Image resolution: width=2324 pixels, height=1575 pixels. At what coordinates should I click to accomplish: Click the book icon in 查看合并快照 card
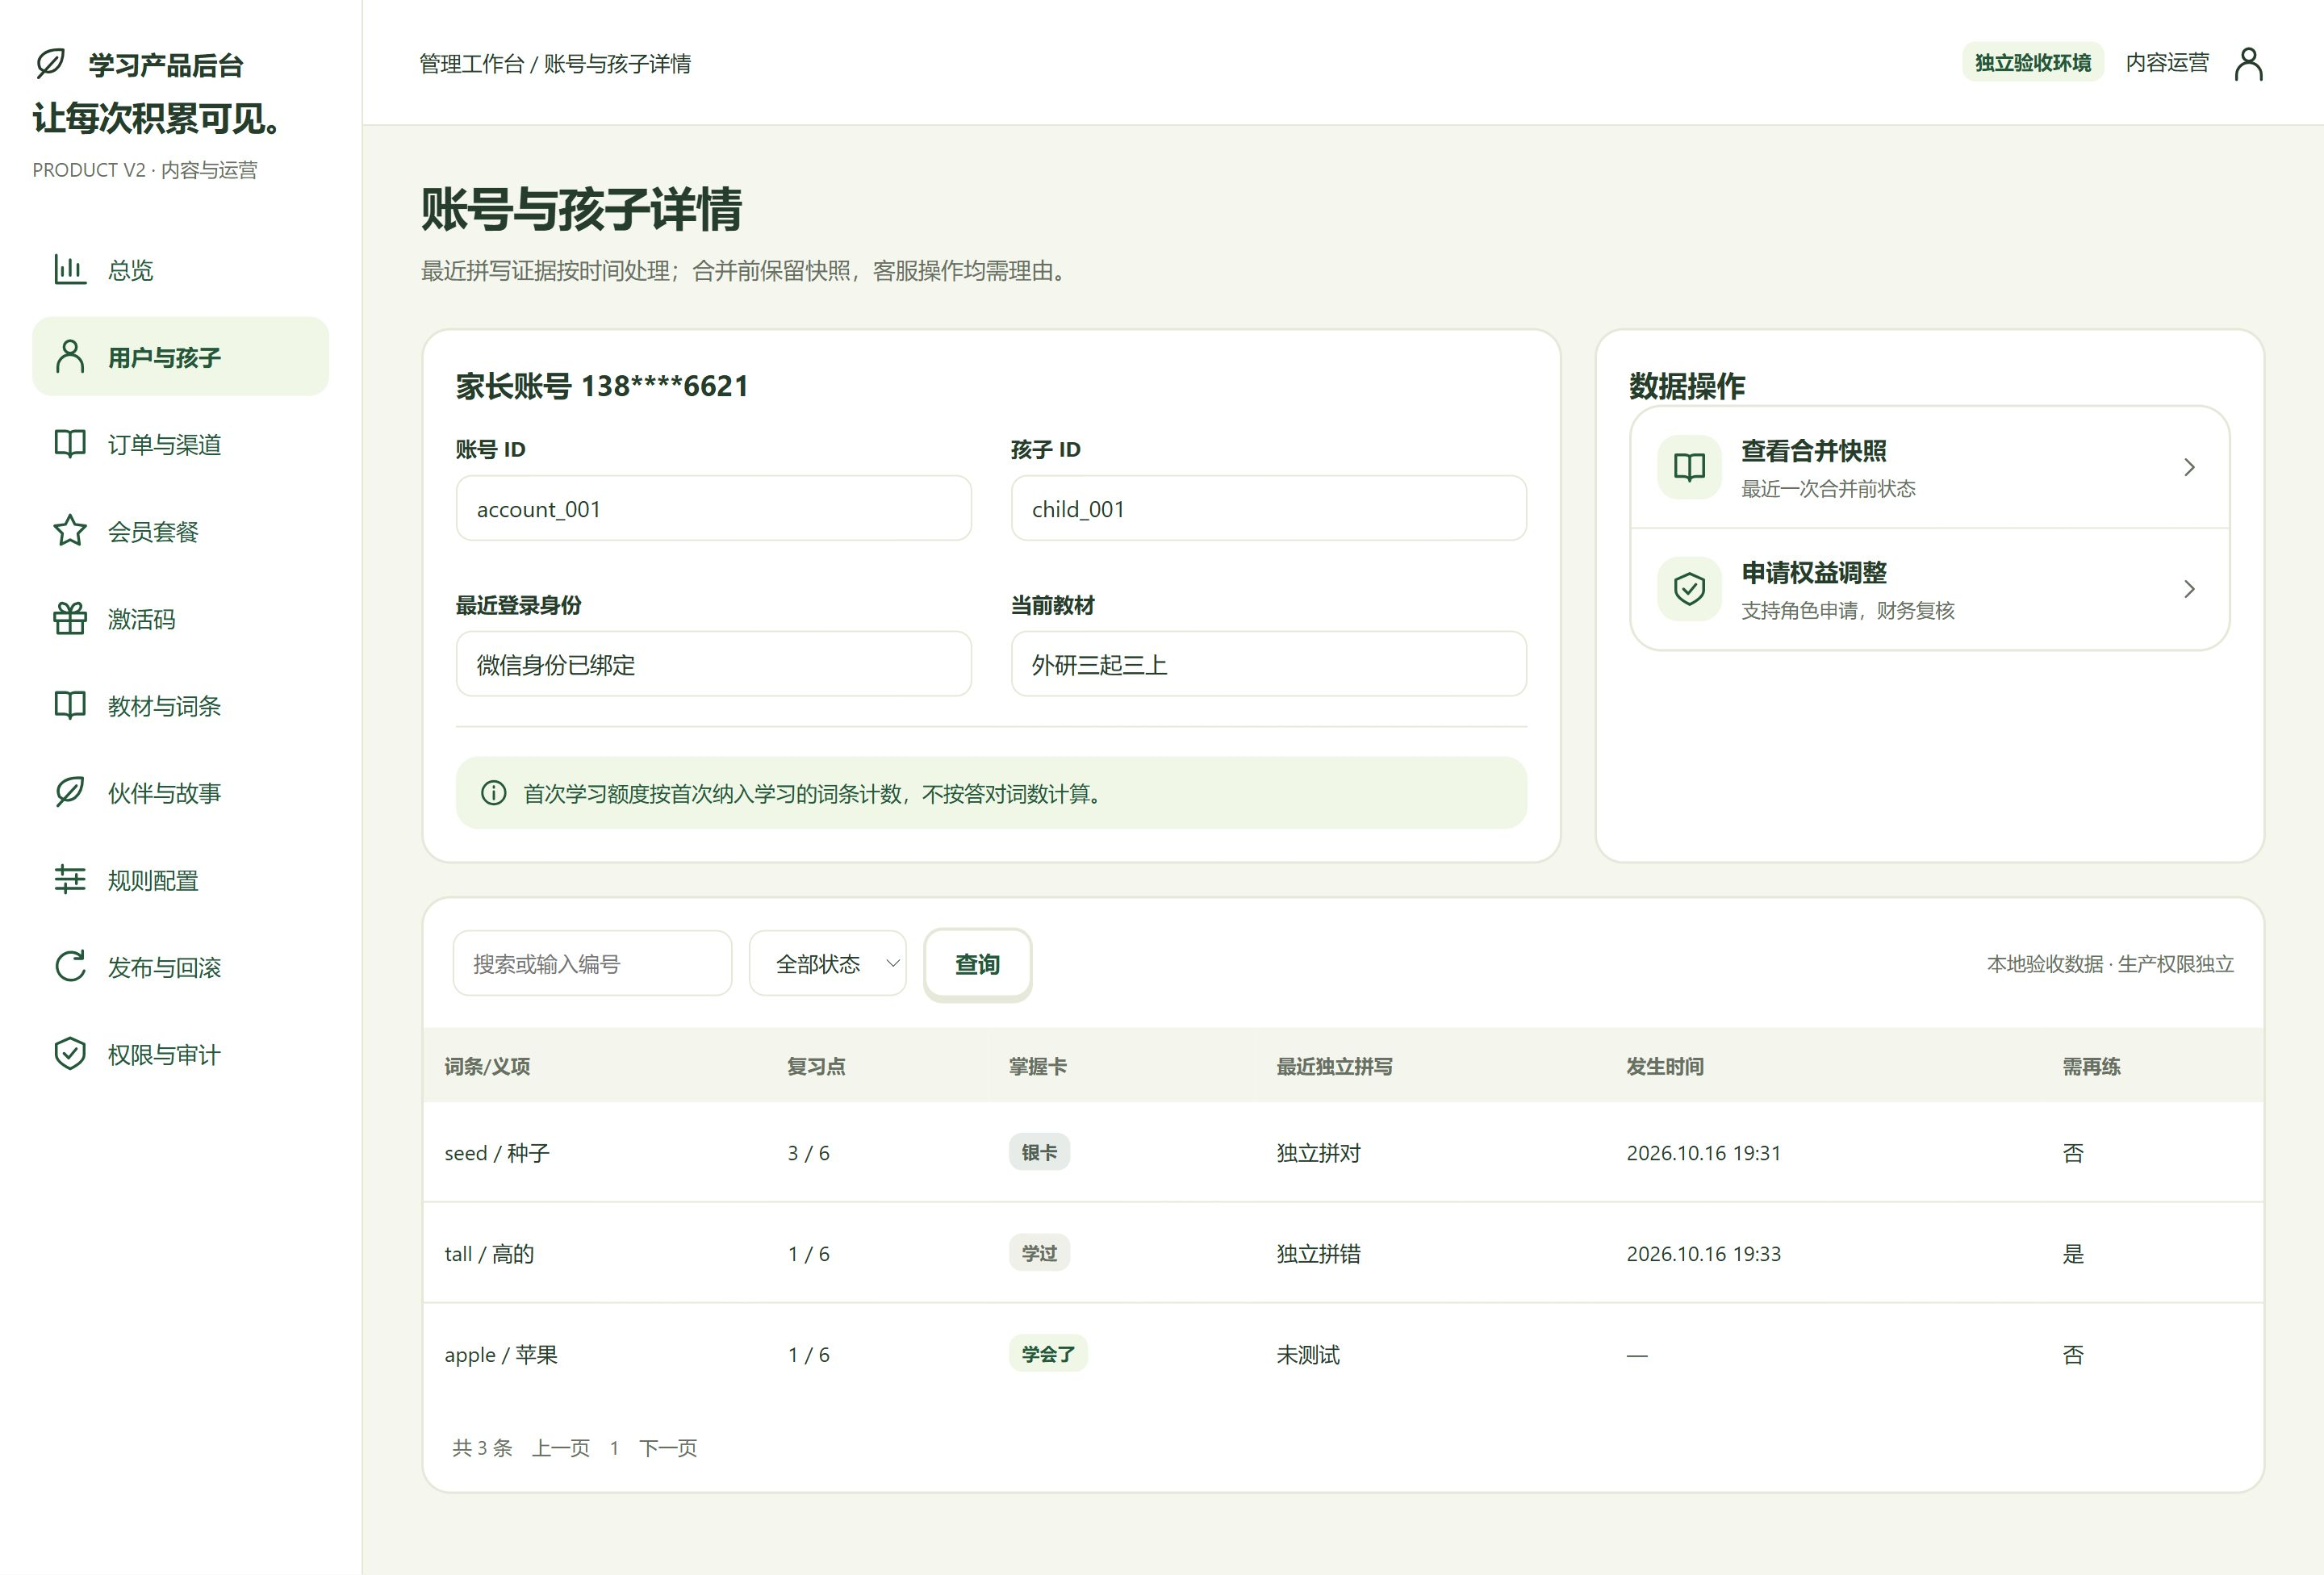[1689, 467]
